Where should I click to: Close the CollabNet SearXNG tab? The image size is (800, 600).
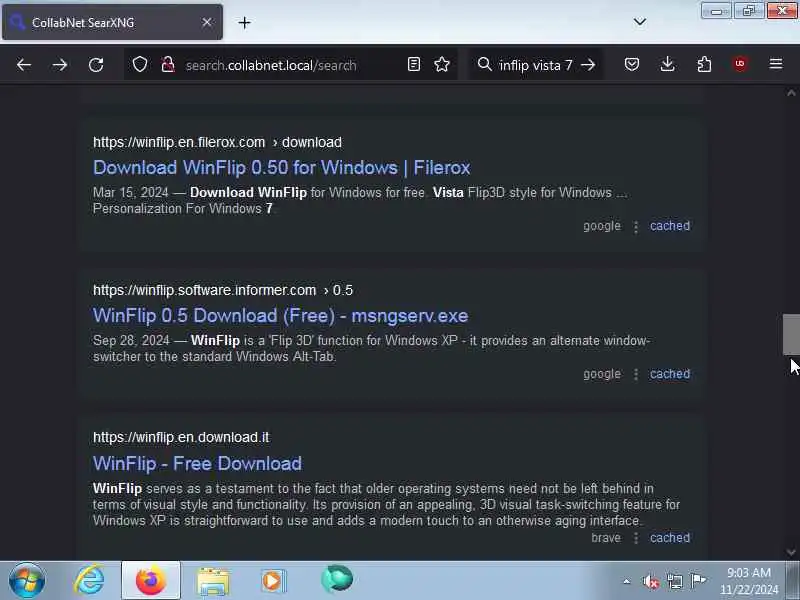(207, 22)
